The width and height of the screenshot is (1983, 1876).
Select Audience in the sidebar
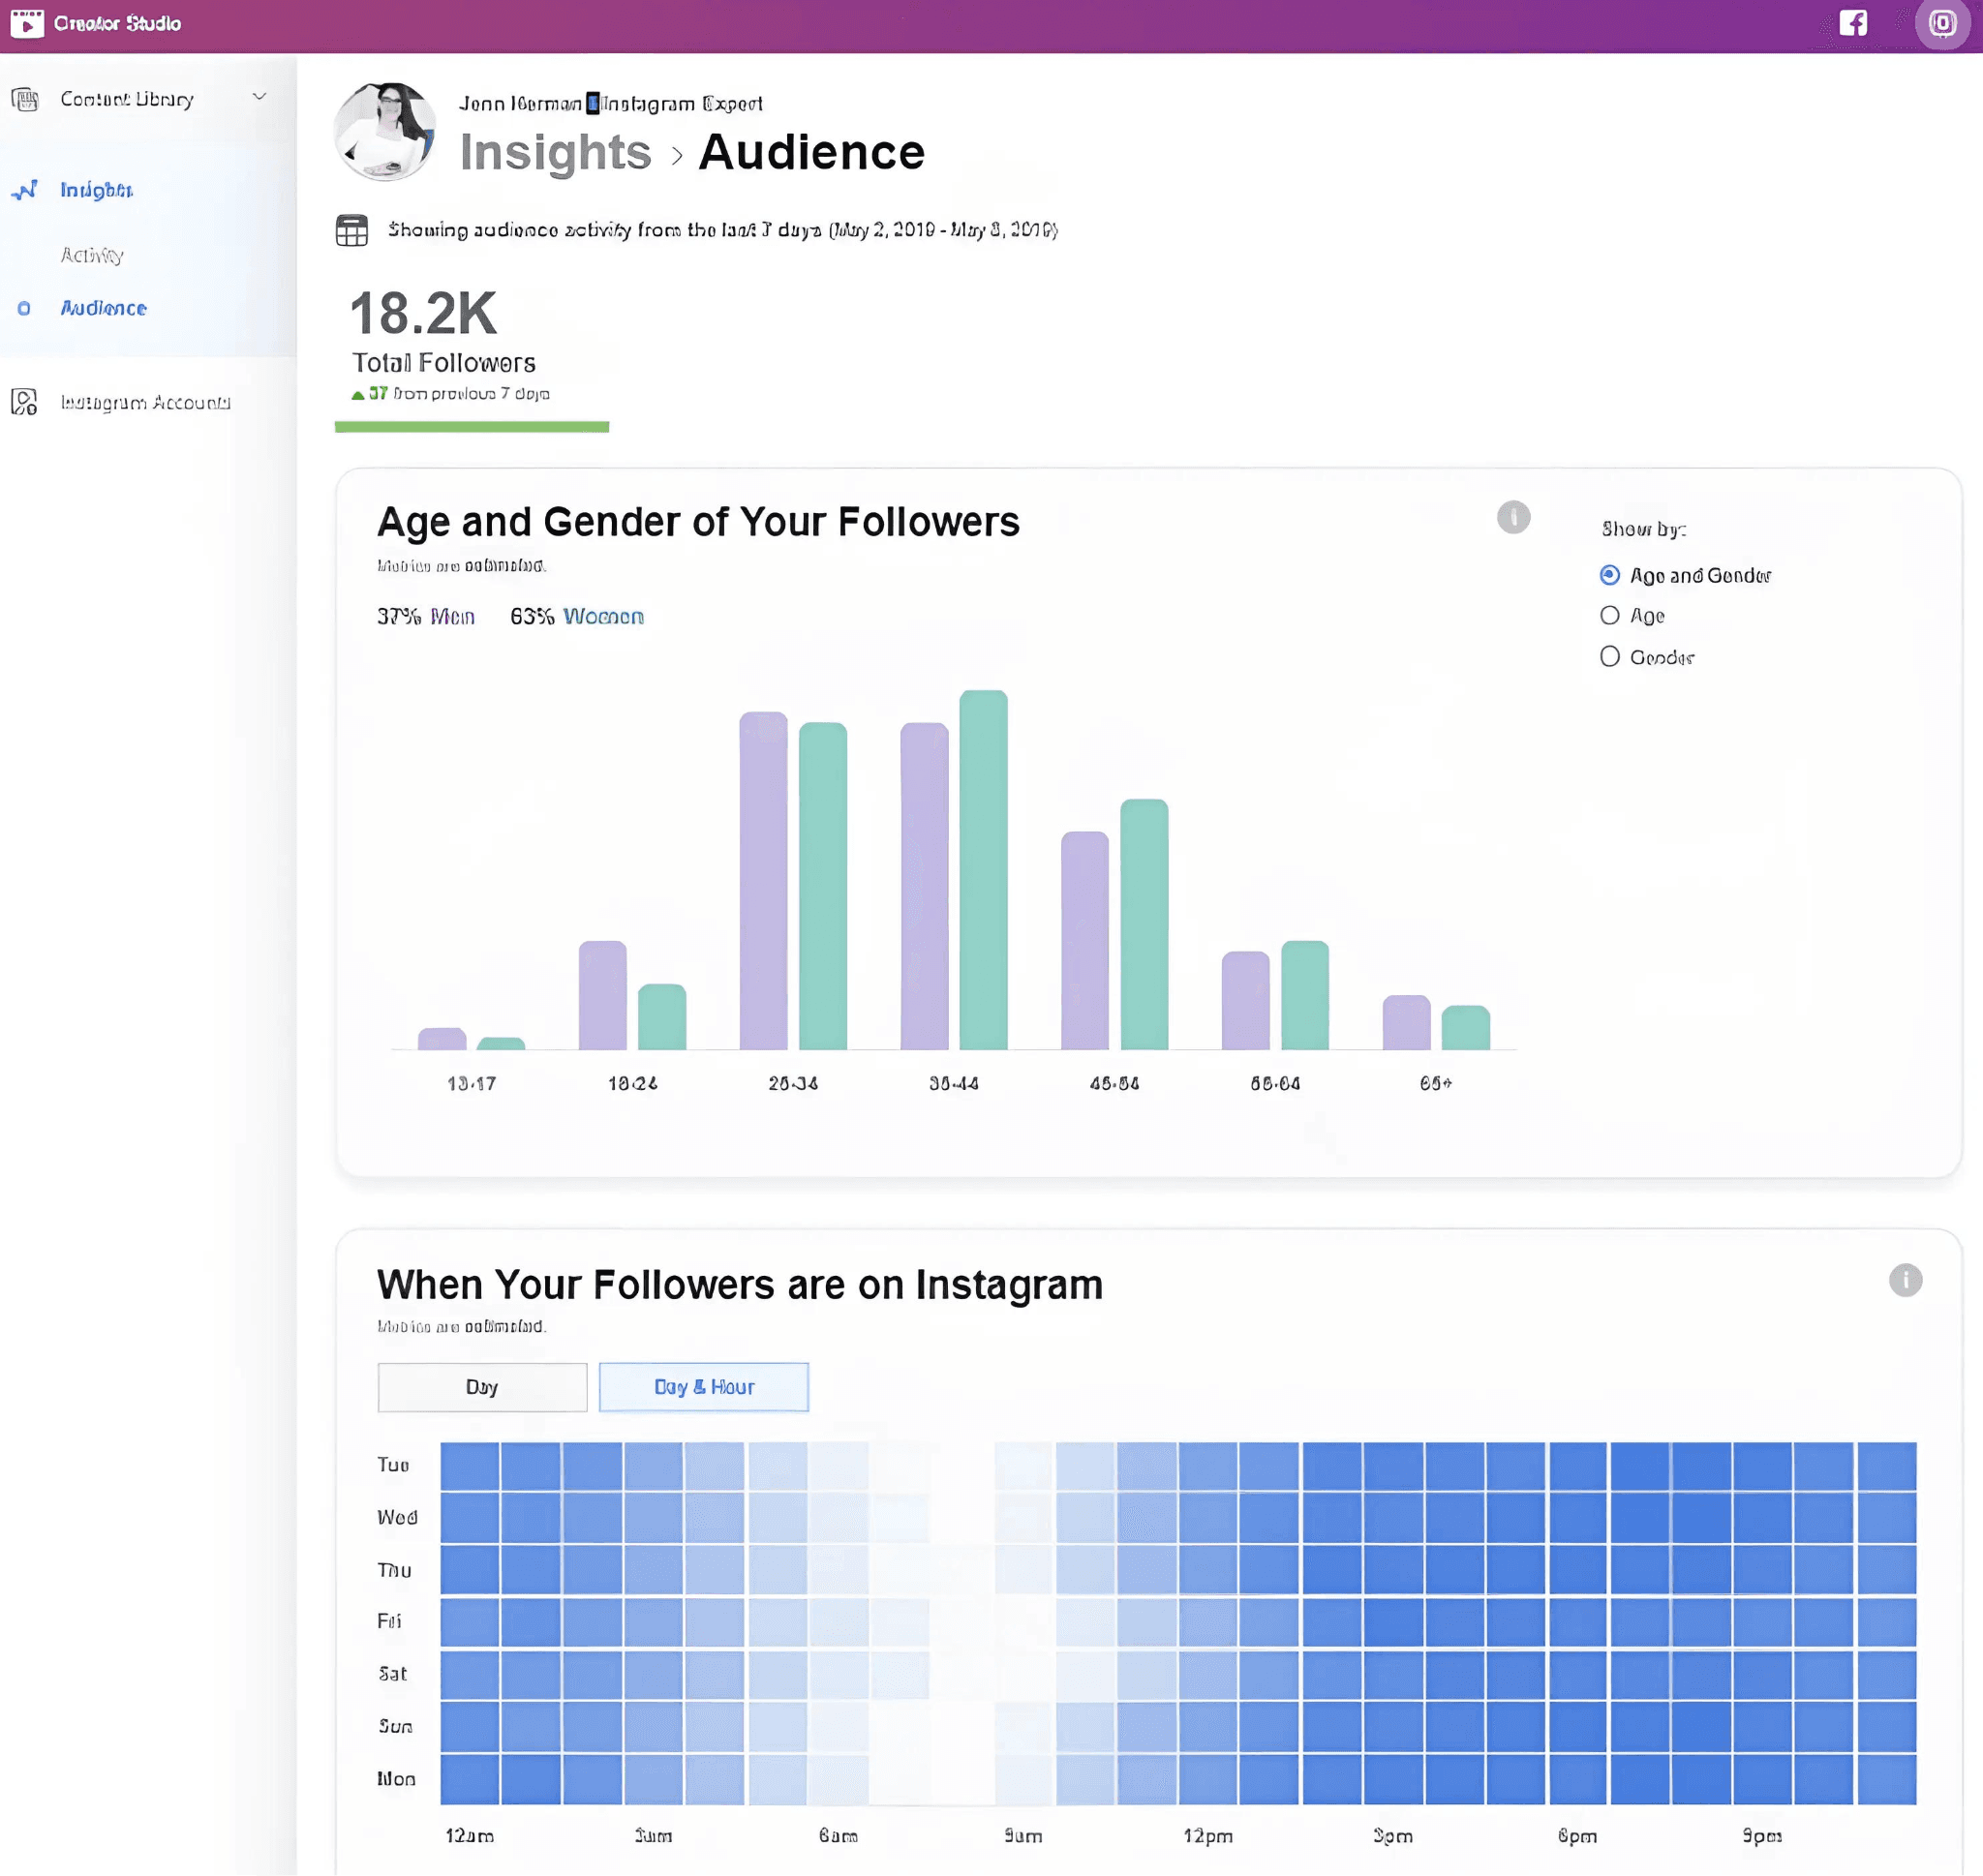pyautogui.click(x=103, y=308)
